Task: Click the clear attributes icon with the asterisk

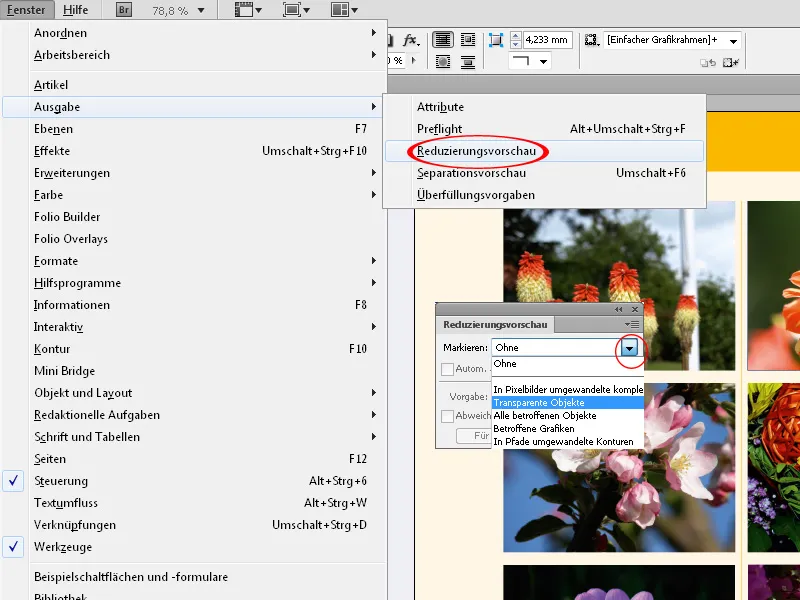Action: [x=731, y=63]
